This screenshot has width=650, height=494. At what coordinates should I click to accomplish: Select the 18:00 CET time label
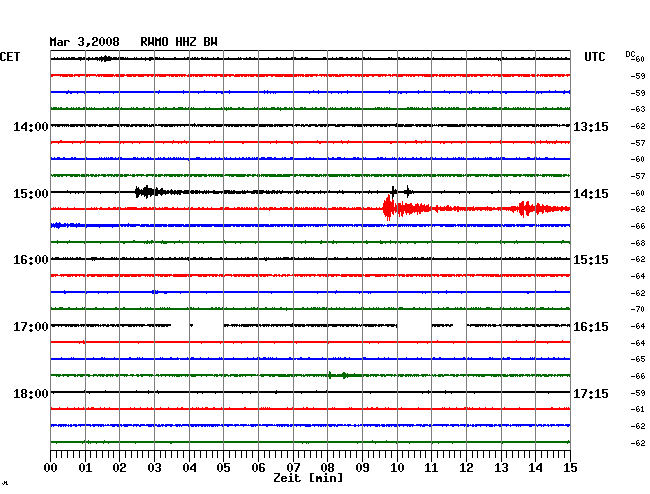[x=31, y=393]
